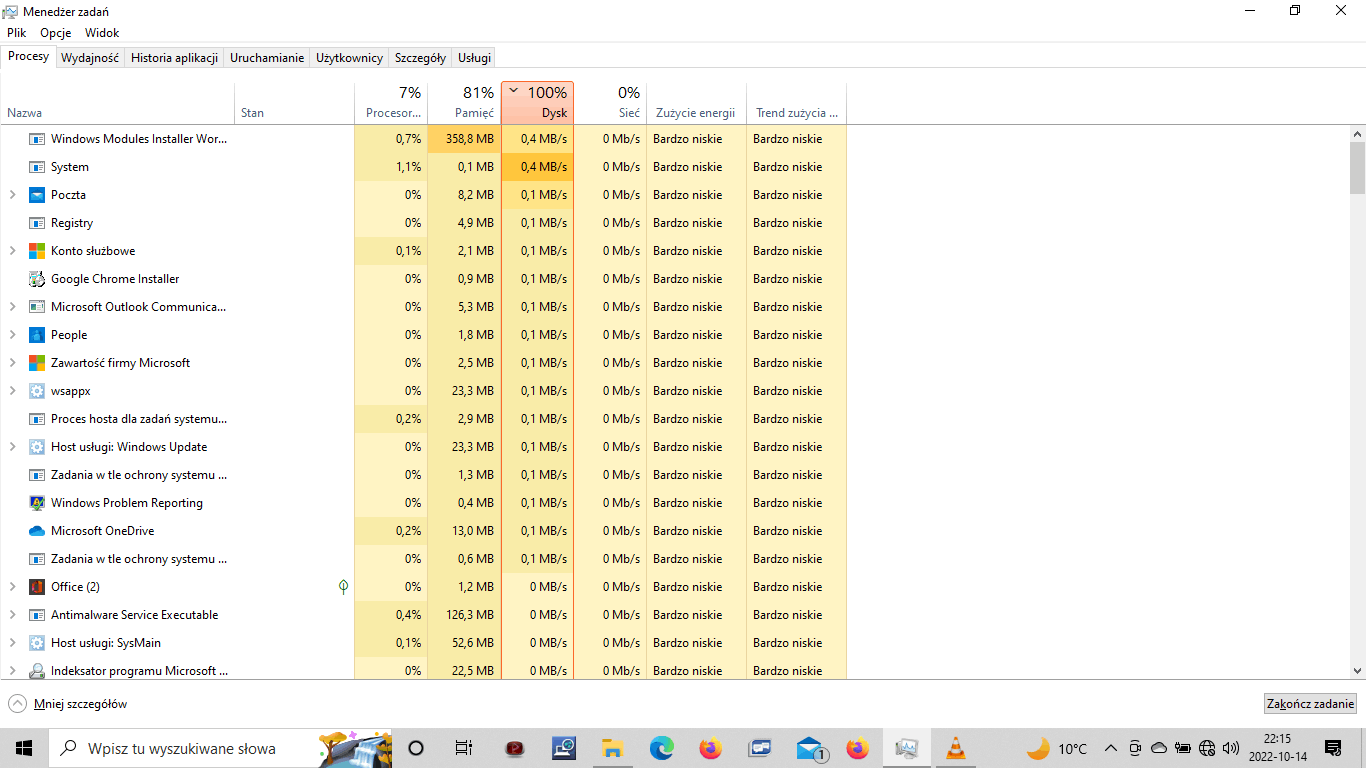Click the Zawartość firmy Microsoft colored icon
This screenshot has width=1366, height=768.
pyautogui.click(x=37, y=363)
